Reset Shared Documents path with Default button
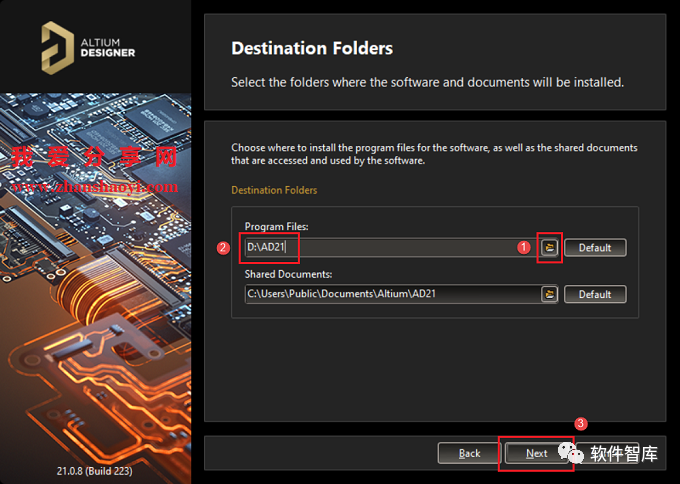The image size is (680, 484). tap(595, 294)
